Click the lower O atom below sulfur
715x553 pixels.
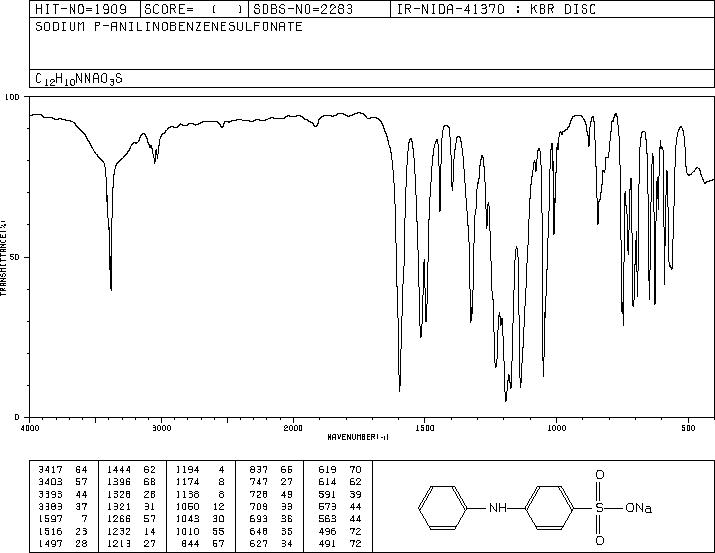pos(600,541)
